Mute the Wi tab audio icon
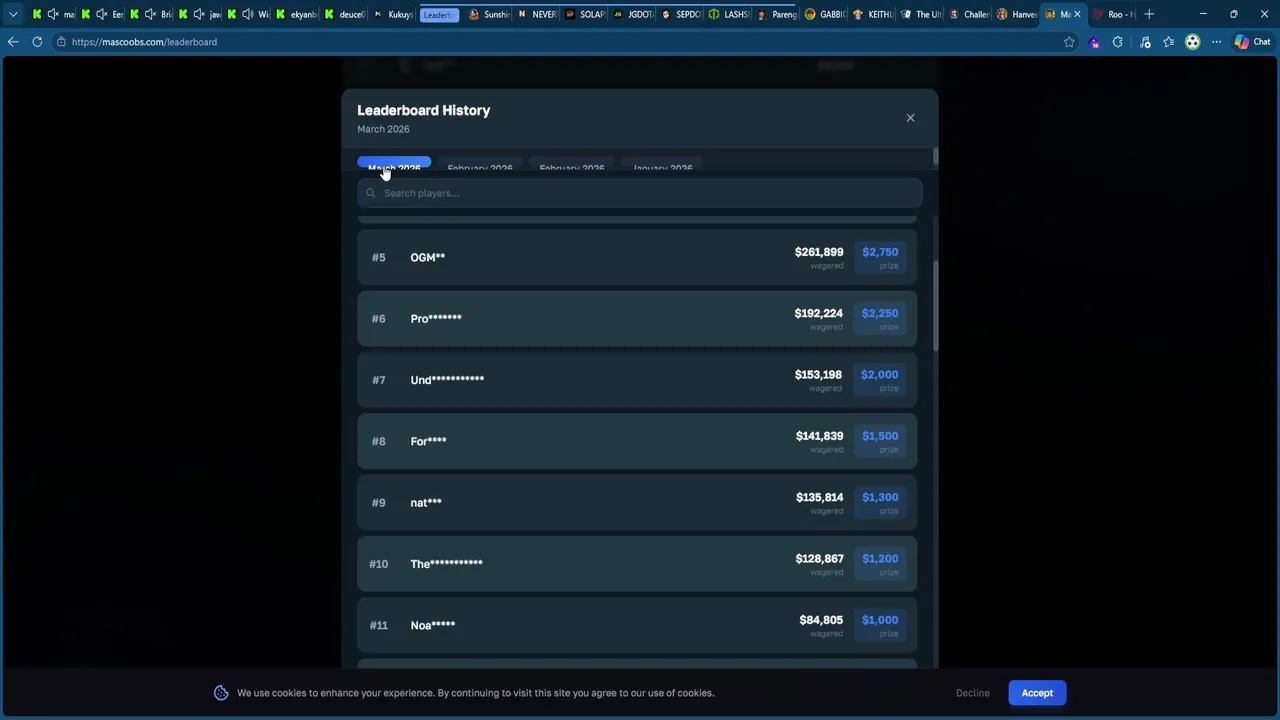The height and width of the screenshot is (720, 1280). (247, 14)
